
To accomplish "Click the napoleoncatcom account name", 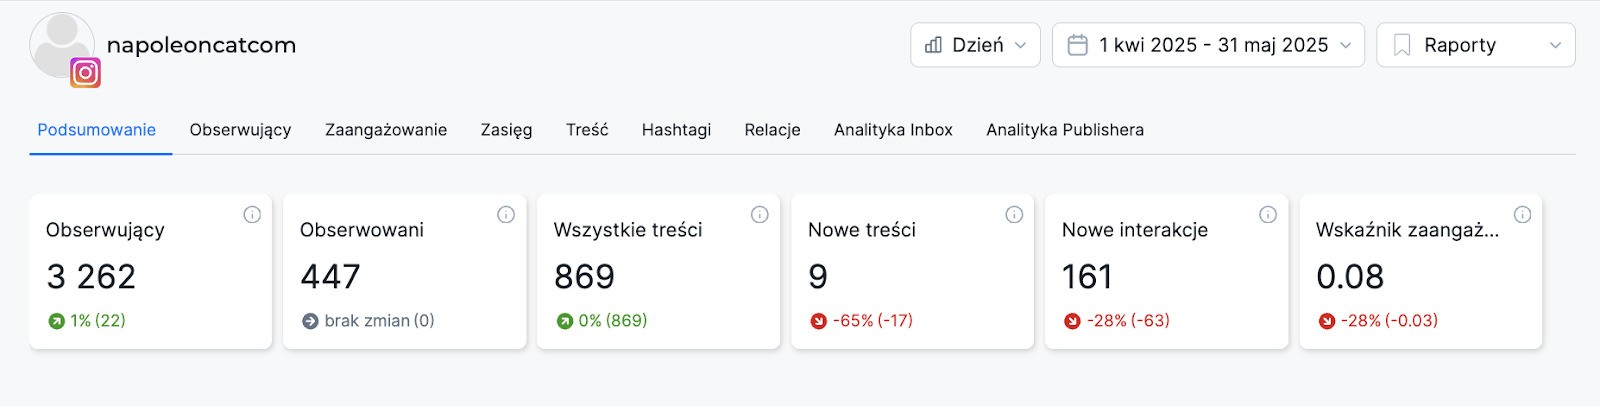I will click(201, 45).
